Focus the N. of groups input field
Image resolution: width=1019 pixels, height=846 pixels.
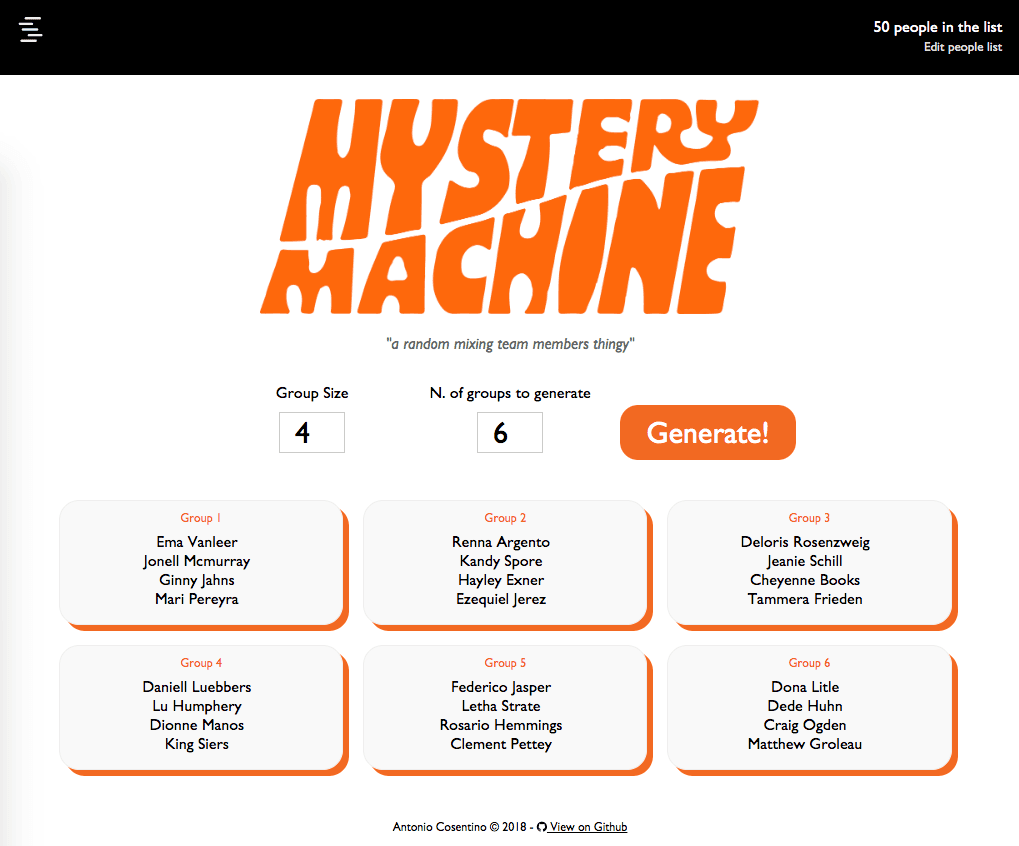[510, 433]
